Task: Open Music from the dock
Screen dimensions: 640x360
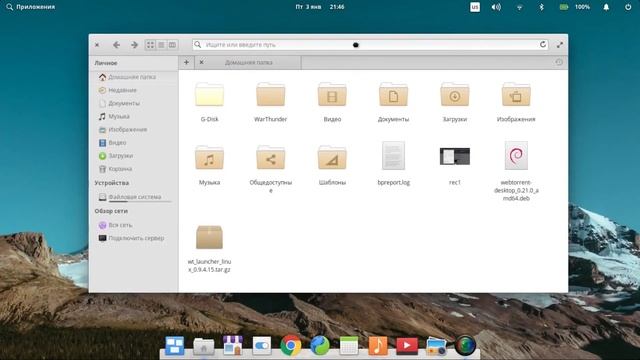Action: [378, 346]
